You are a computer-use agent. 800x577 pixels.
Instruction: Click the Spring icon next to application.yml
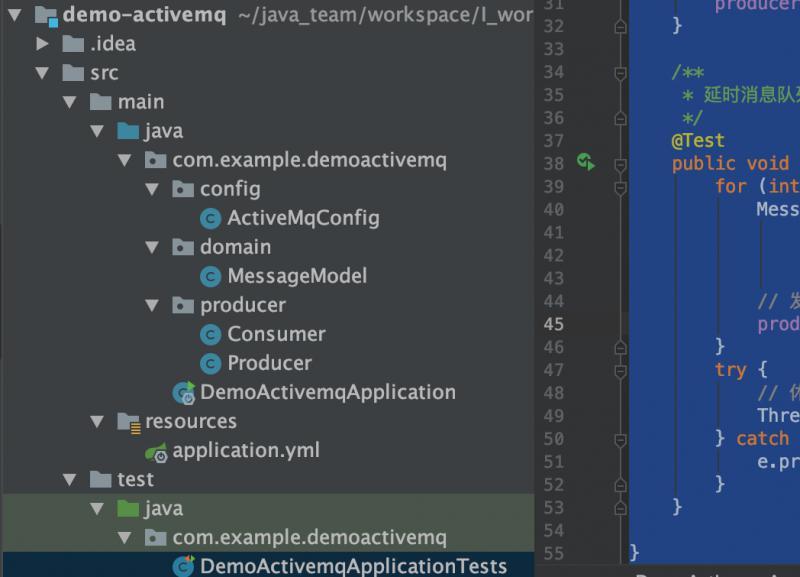155,450
